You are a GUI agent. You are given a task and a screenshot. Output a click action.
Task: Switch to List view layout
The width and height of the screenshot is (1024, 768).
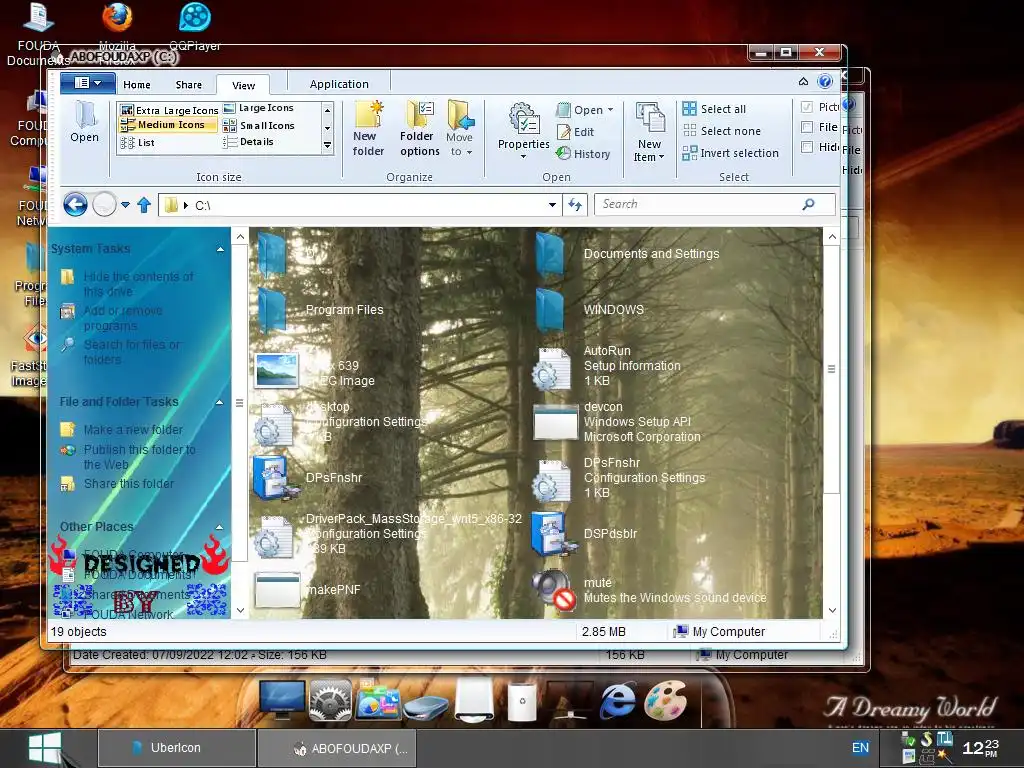pyautogui.click(x=138, y=142)
